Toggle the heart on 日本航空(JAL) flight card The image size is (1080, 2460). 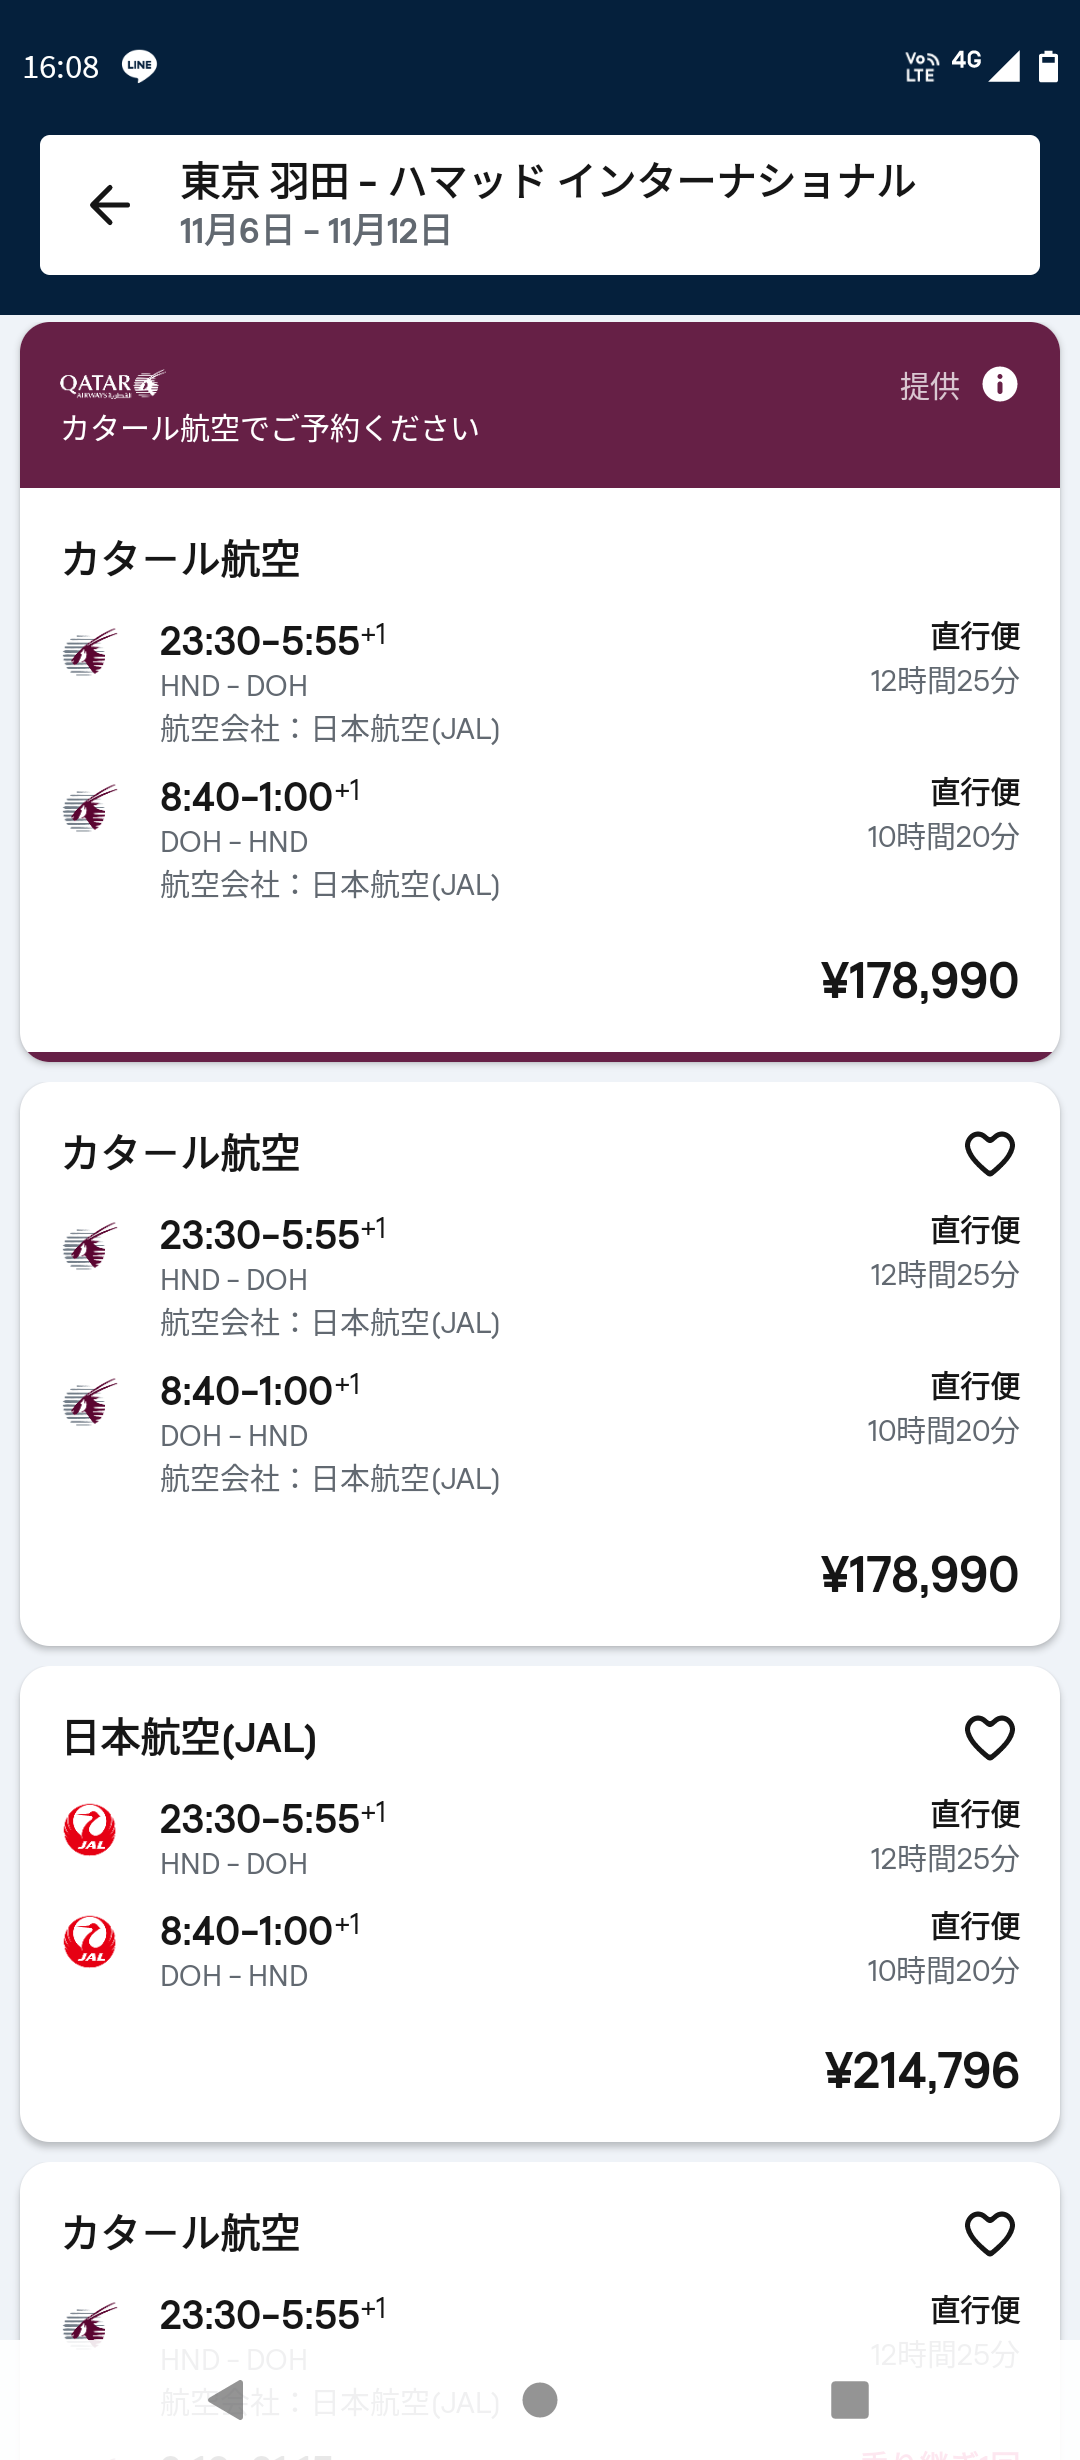point(989,1737)
